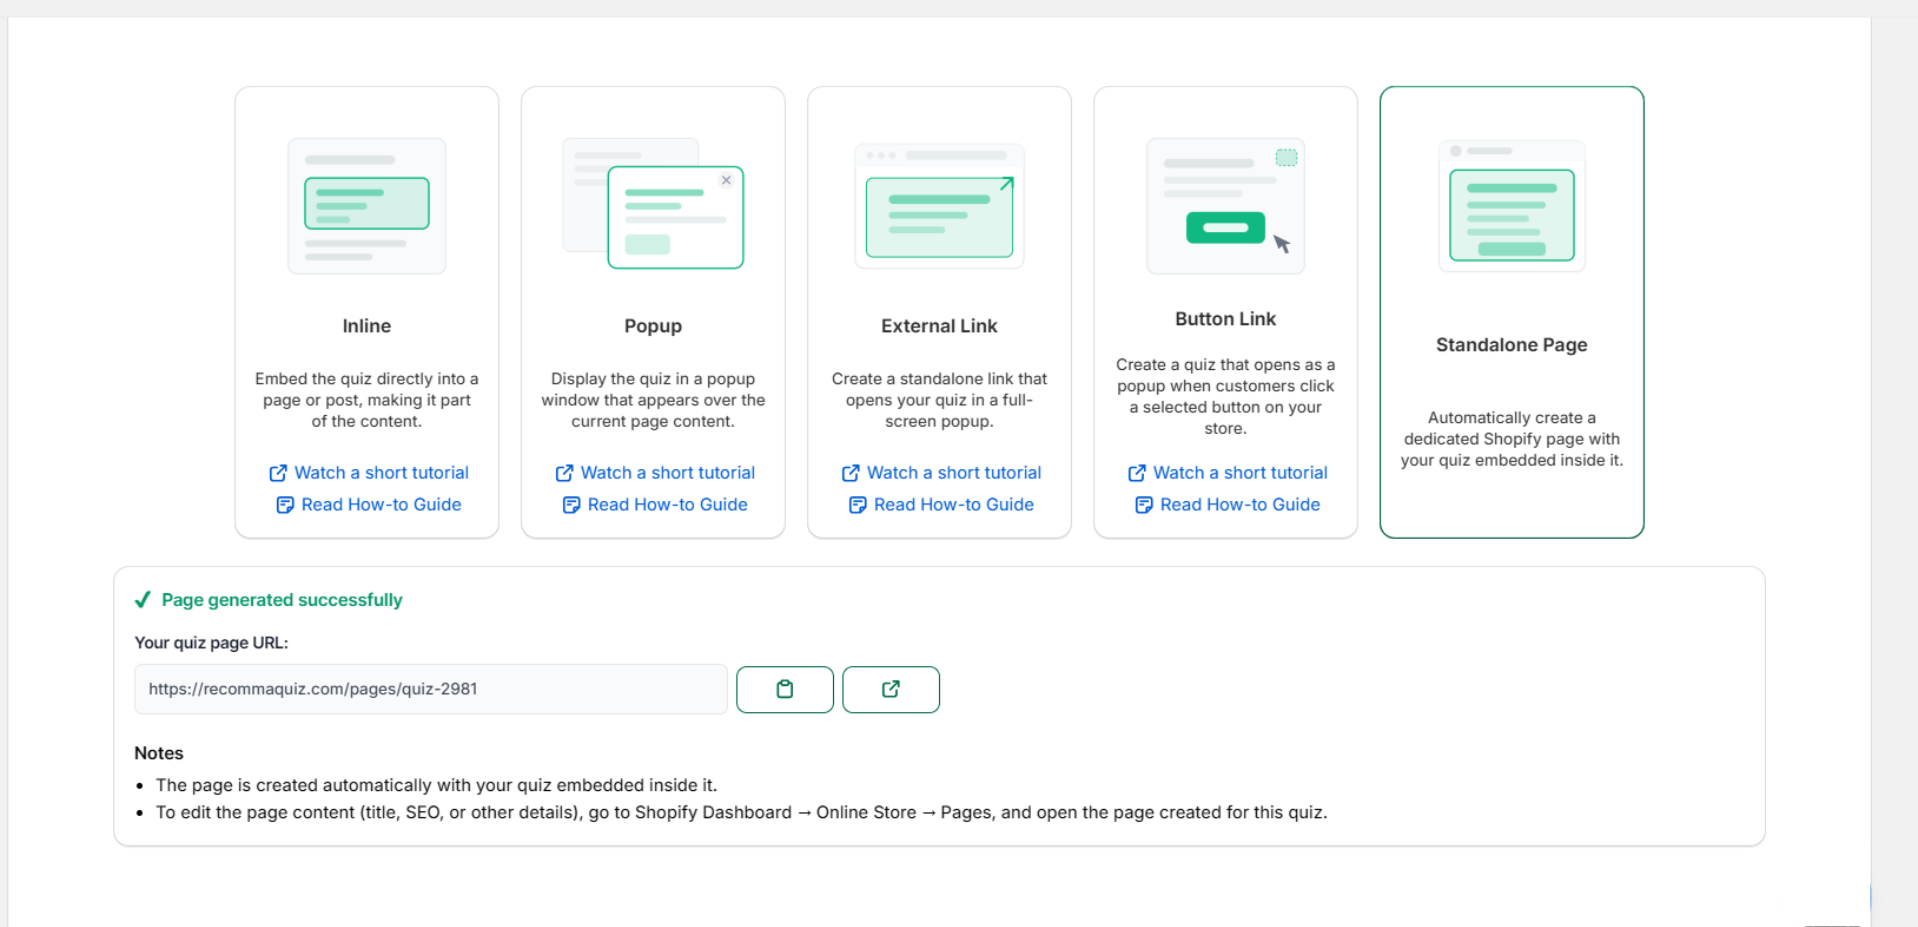
Task: Read How-to Guide for Inline
Action: click(369, 505)
